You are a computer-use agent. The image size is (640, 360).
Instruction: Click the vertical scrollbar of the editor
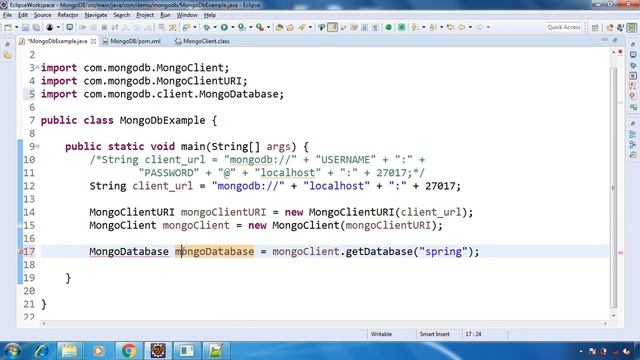(x=613, y=188)
